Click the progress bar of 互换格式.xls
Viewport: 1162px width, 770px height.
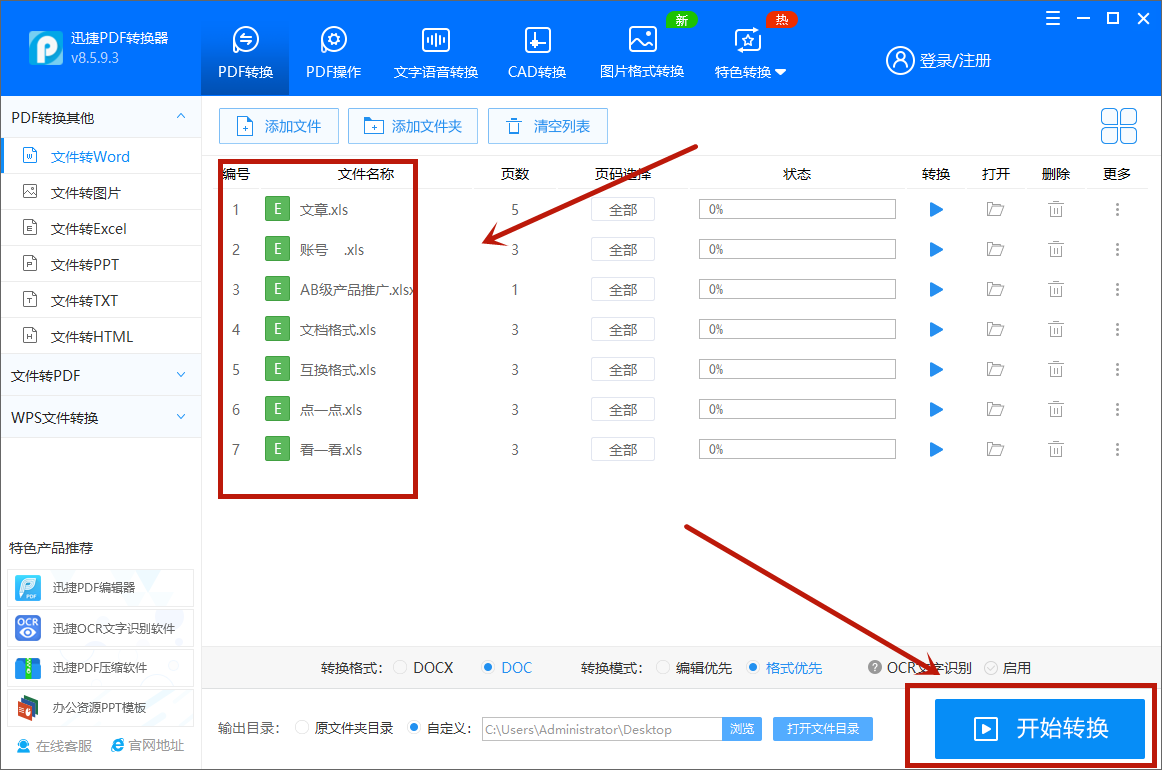coord(796,368)
